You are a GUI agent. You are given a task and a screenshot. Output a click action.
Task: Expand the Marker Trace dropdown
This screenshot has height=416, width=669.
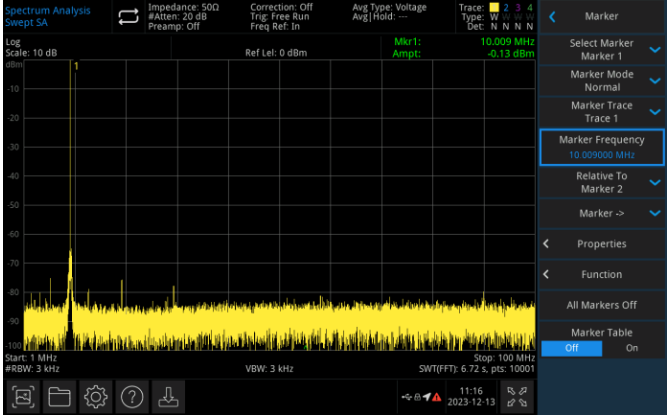[x=602, y=112]
